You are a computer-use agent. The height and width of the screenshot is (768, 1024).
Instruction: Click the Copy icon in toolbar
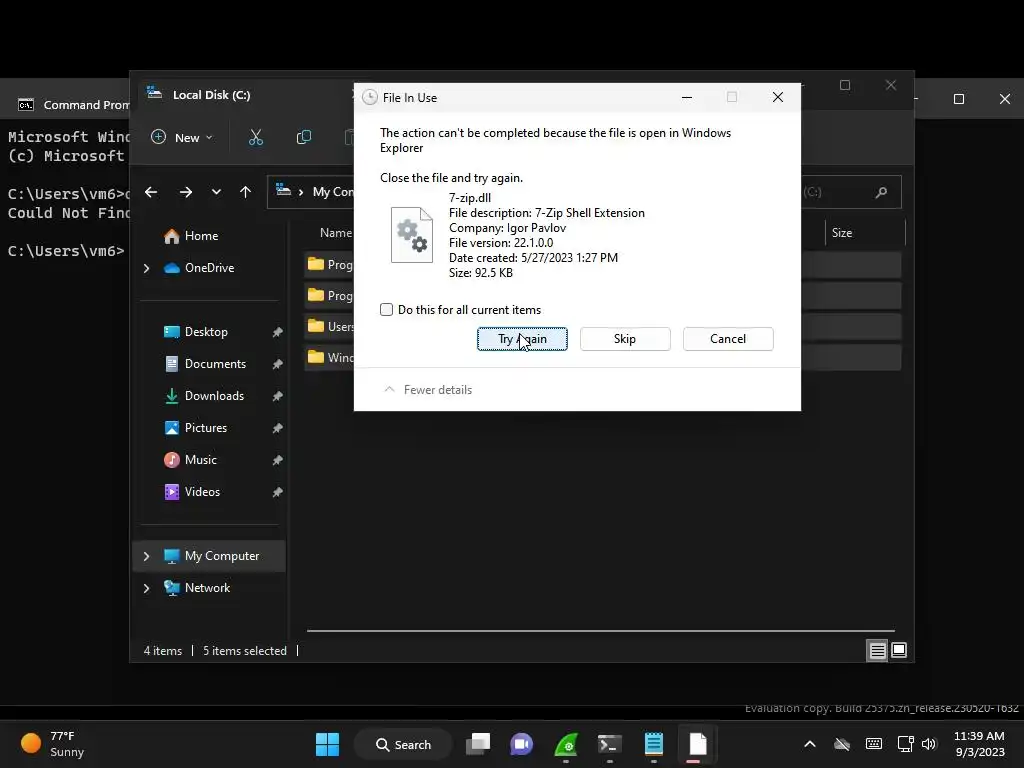[304, 137]
